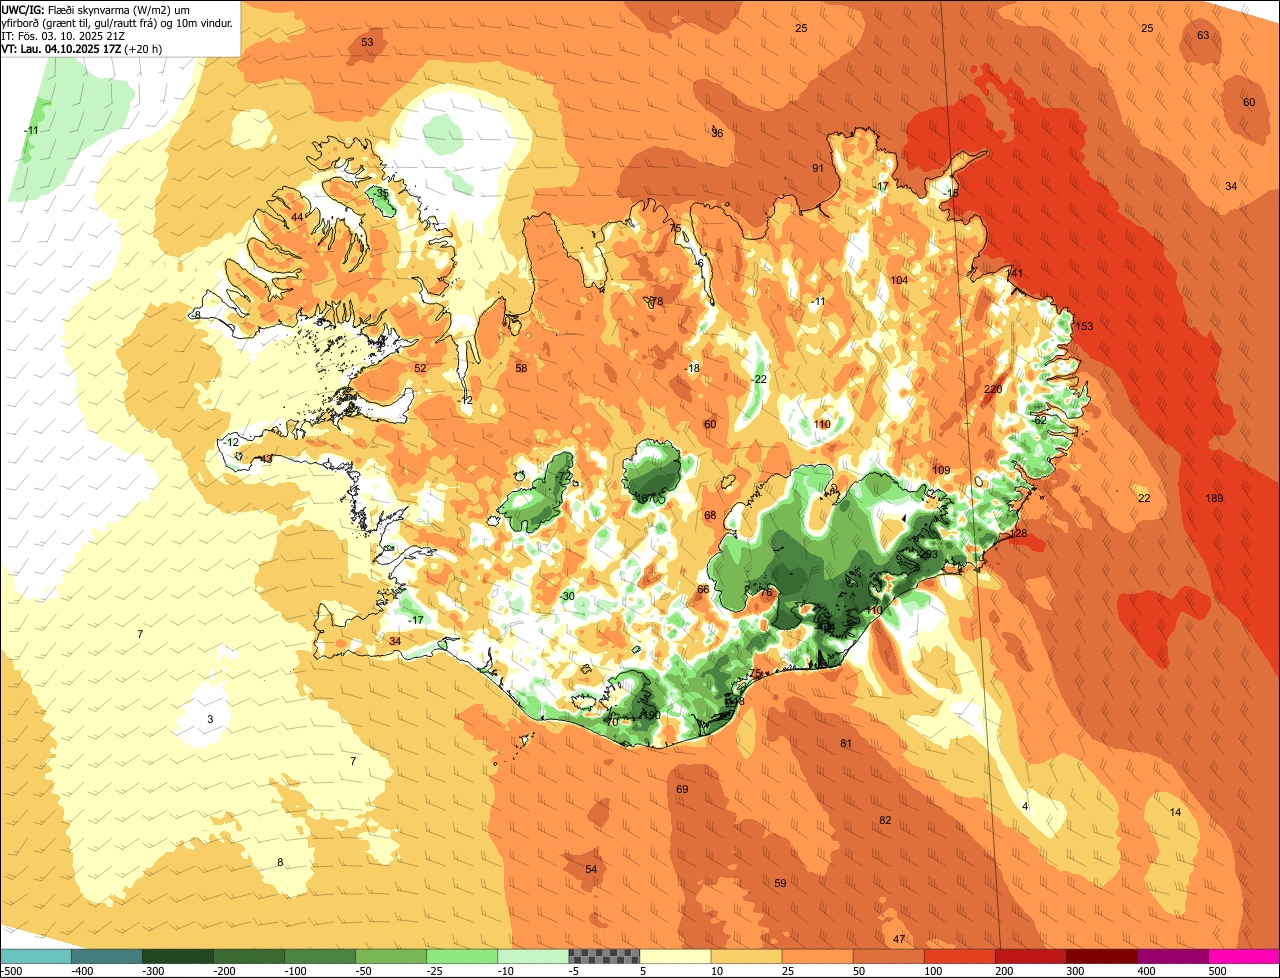The image size is (1280, 978).
Task: Click the purple legend swatch
Action: [x=1173, y=956]
